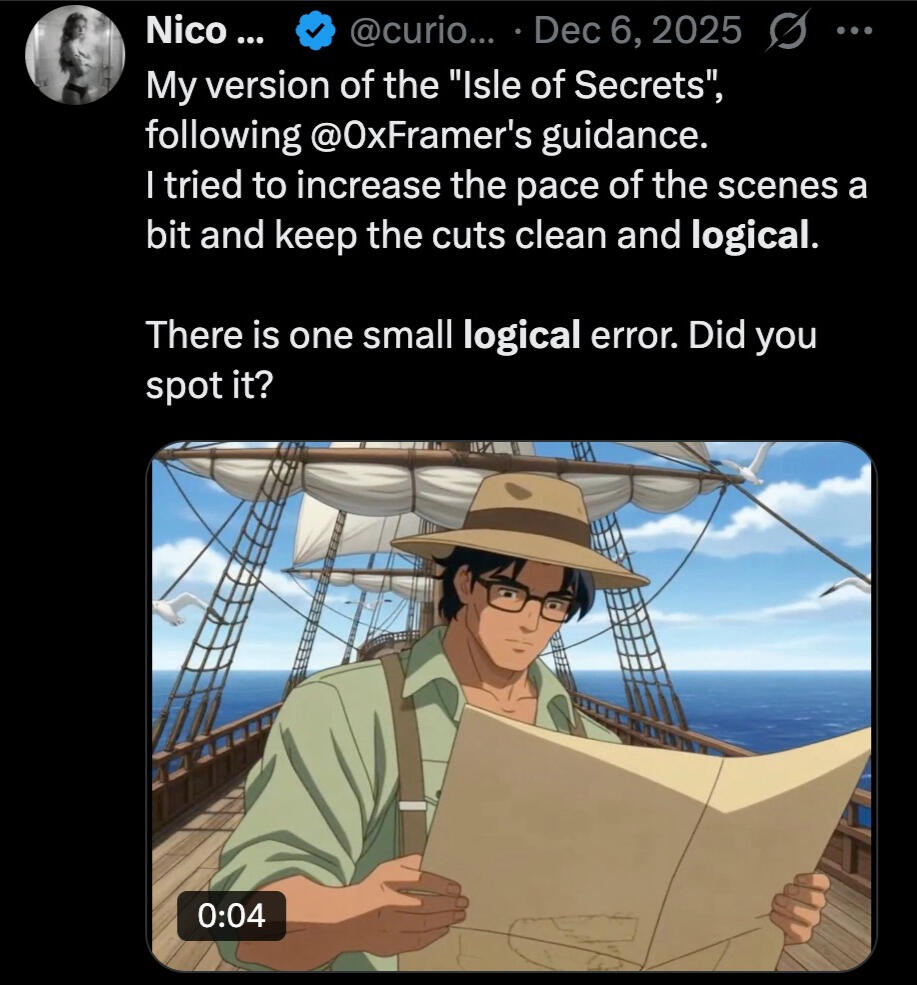Click the @curio... handle

coord(421,31)
